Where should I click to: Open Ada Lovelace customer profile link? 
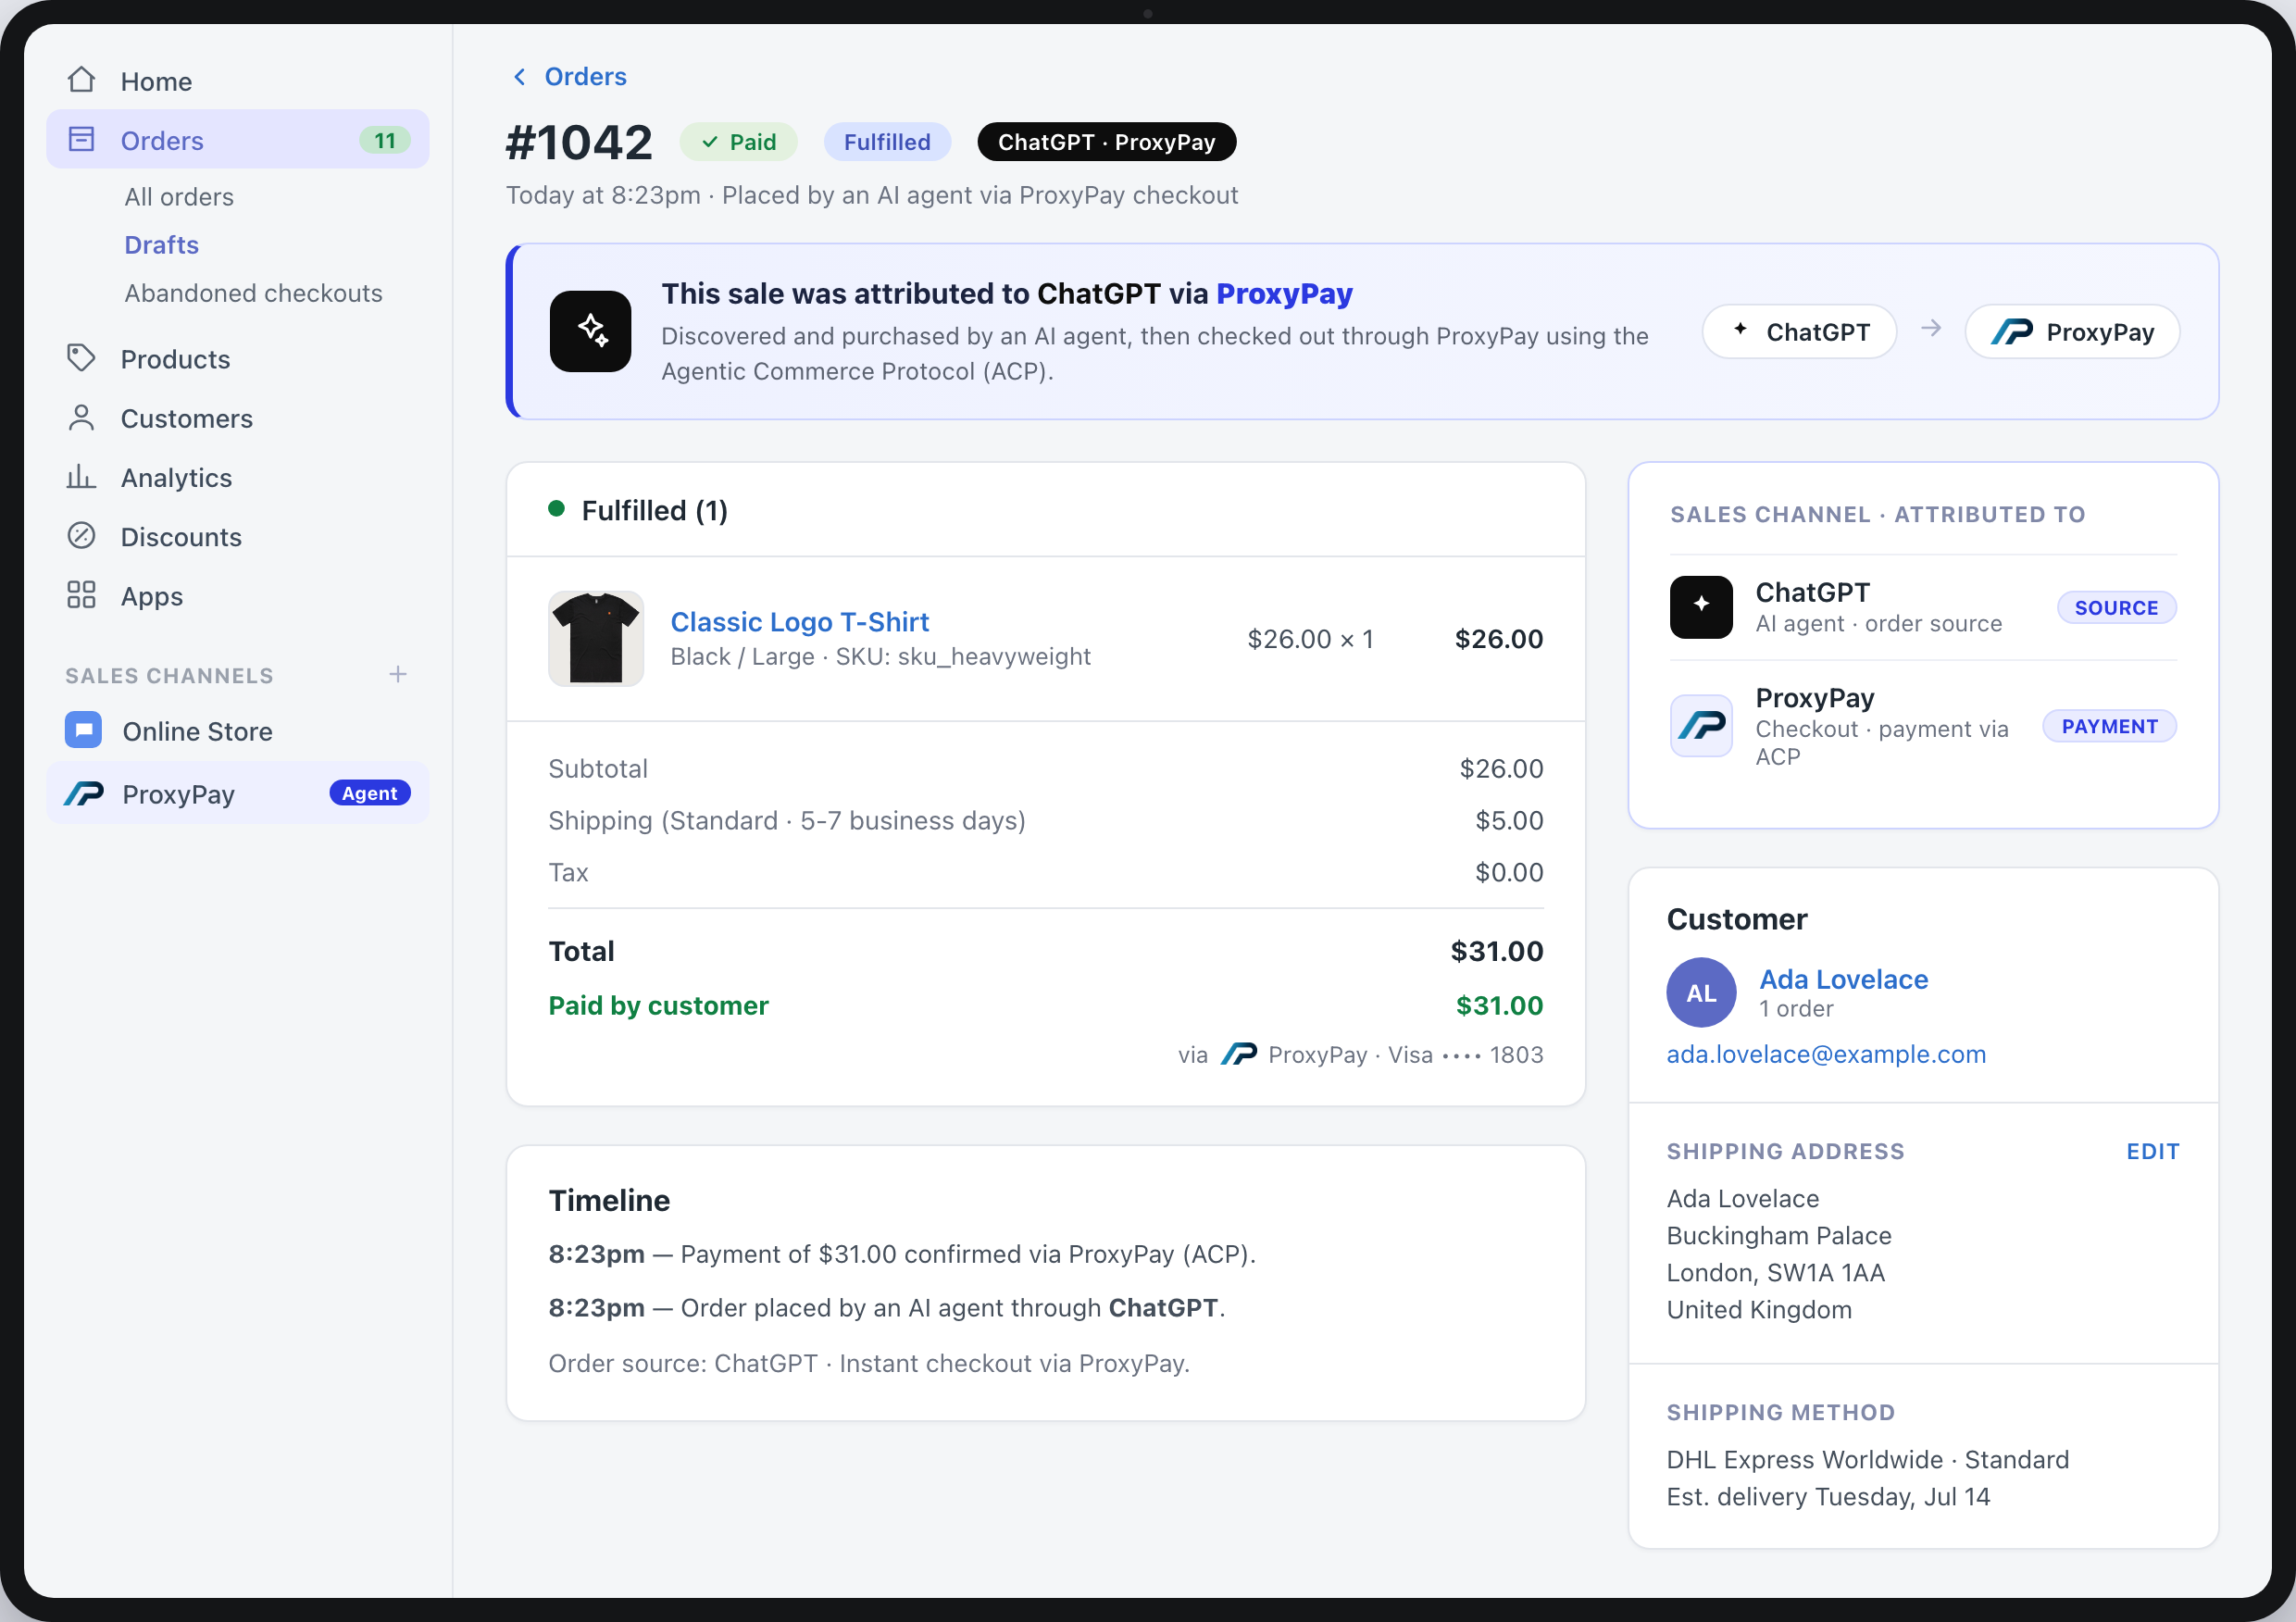(1844, 979)
